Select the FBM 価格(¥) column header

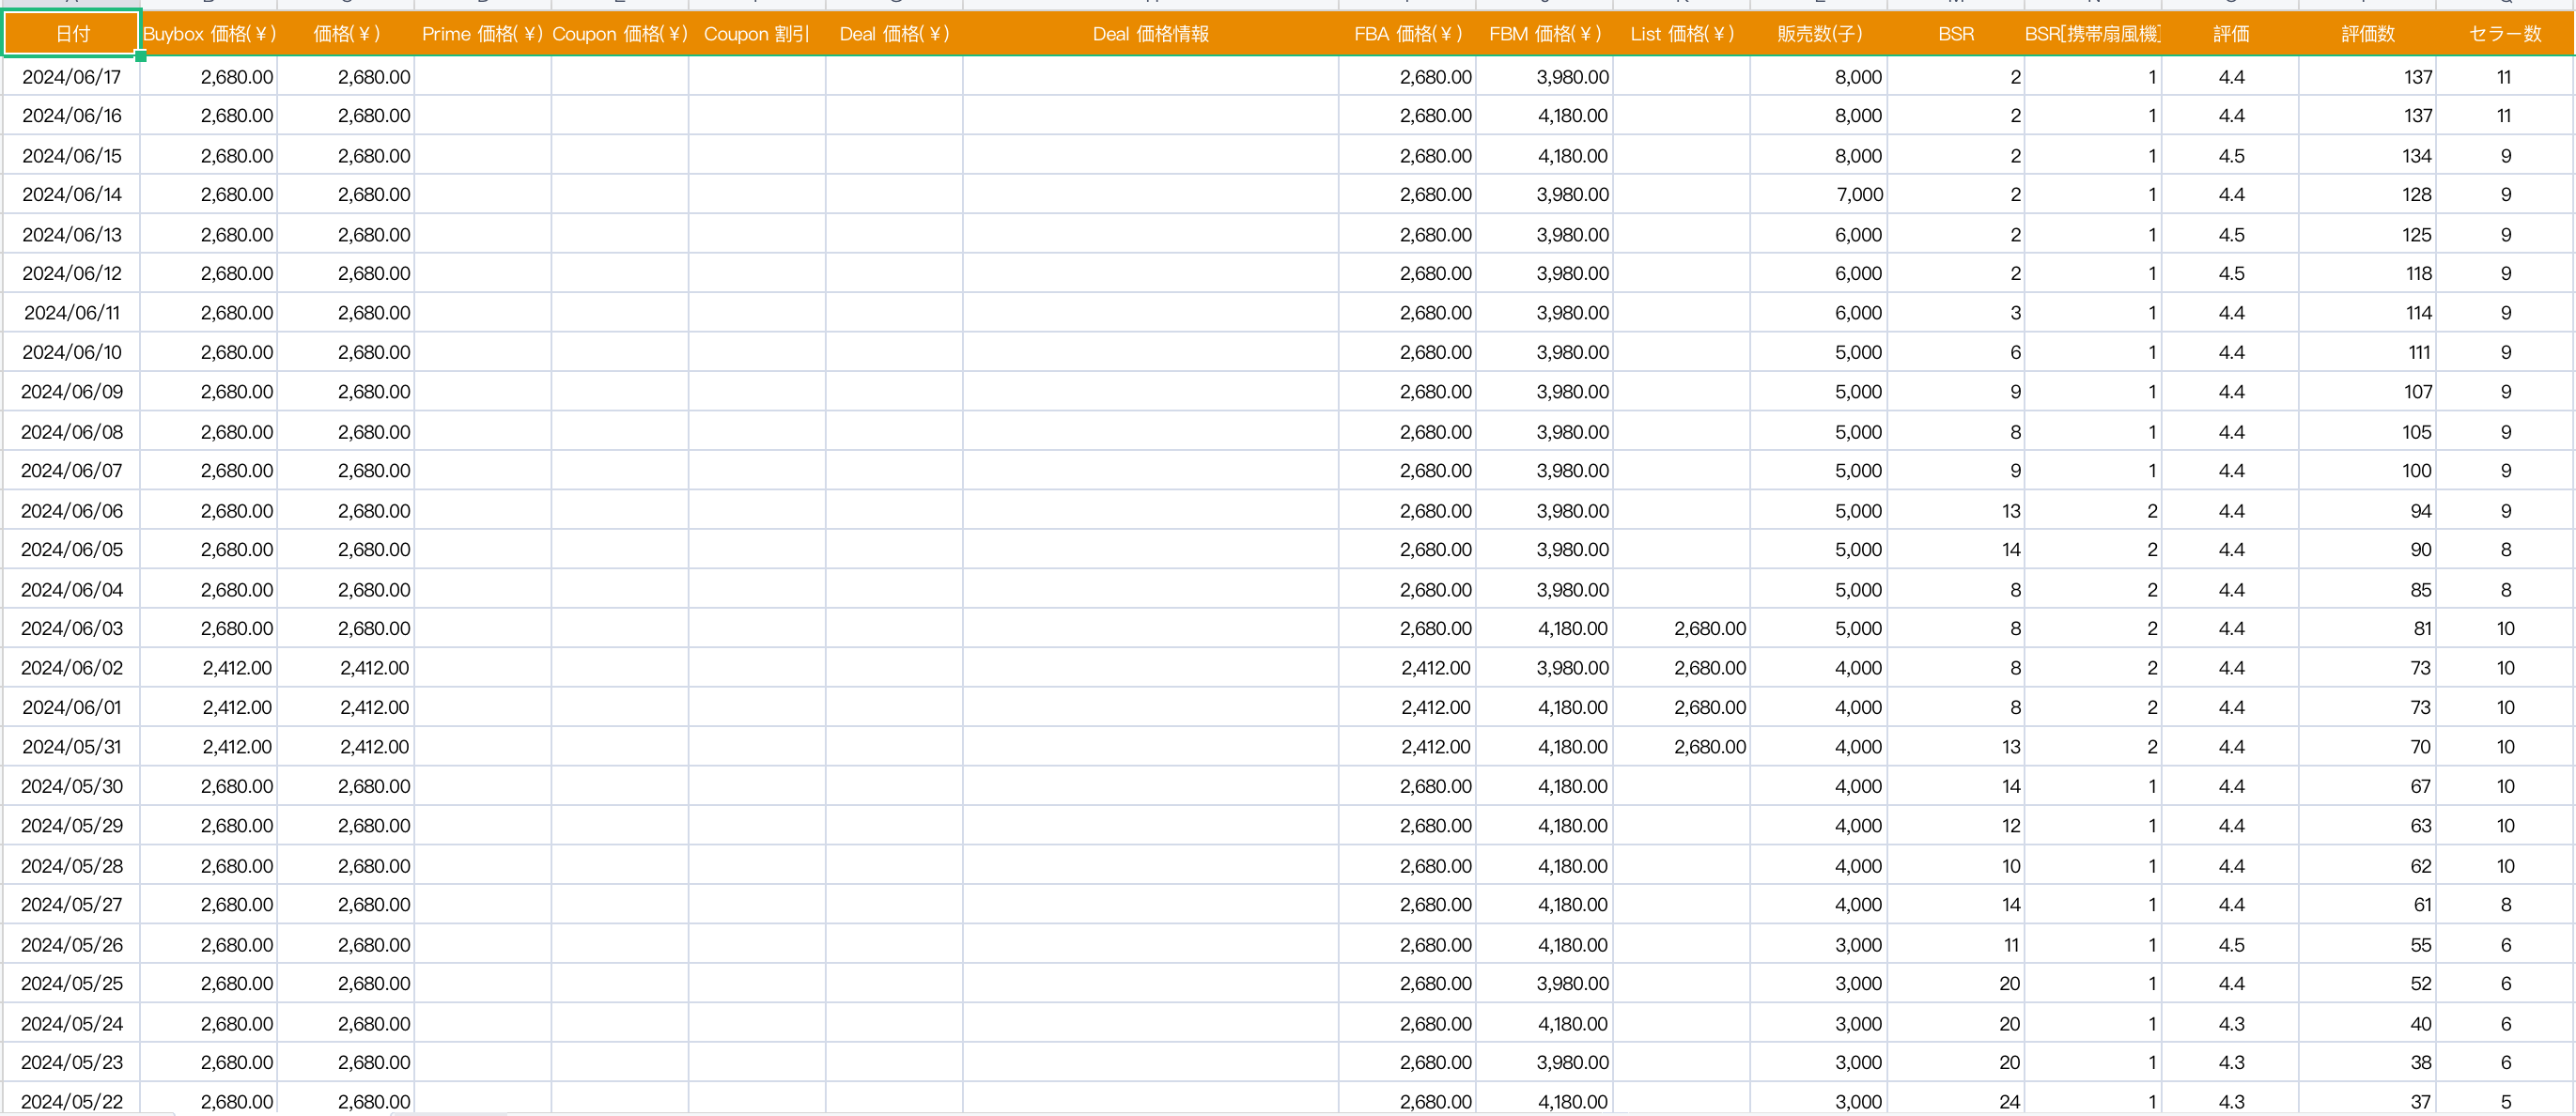[1544, 34]
